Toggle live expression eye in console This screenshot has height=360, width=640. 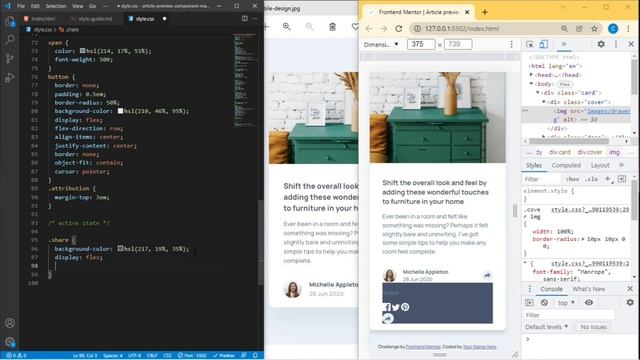[x=589, y=302]
